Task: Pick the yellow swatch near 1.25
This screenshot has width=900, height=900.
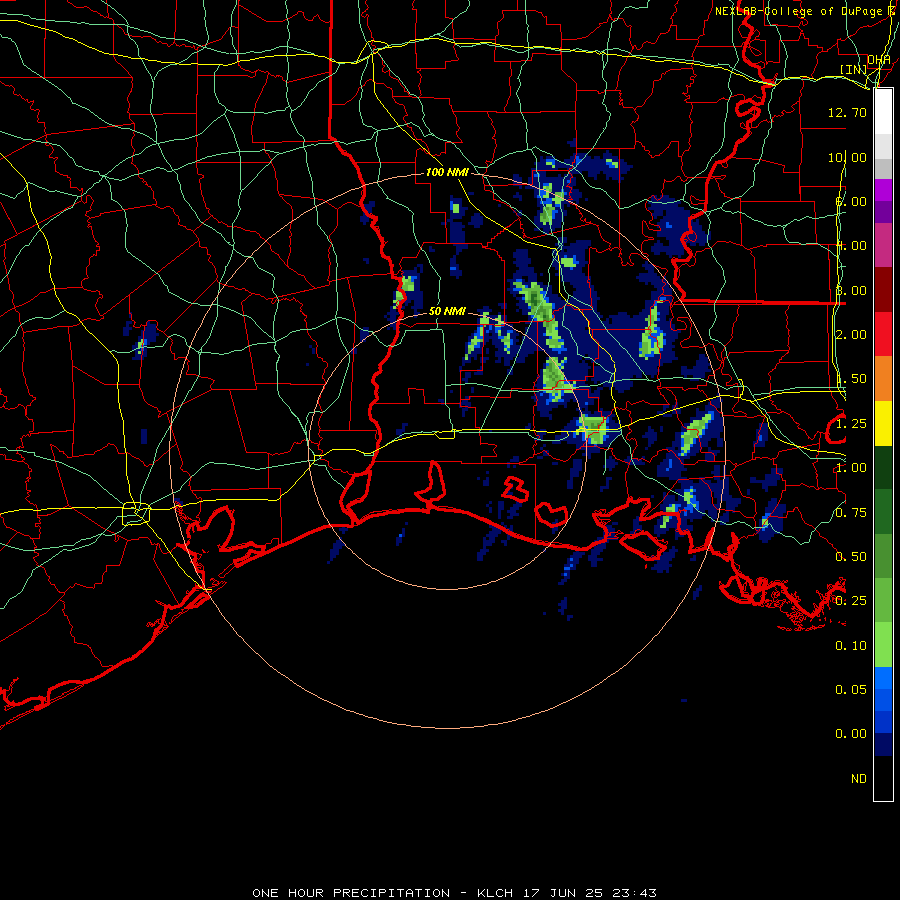Action: [883, 424]
